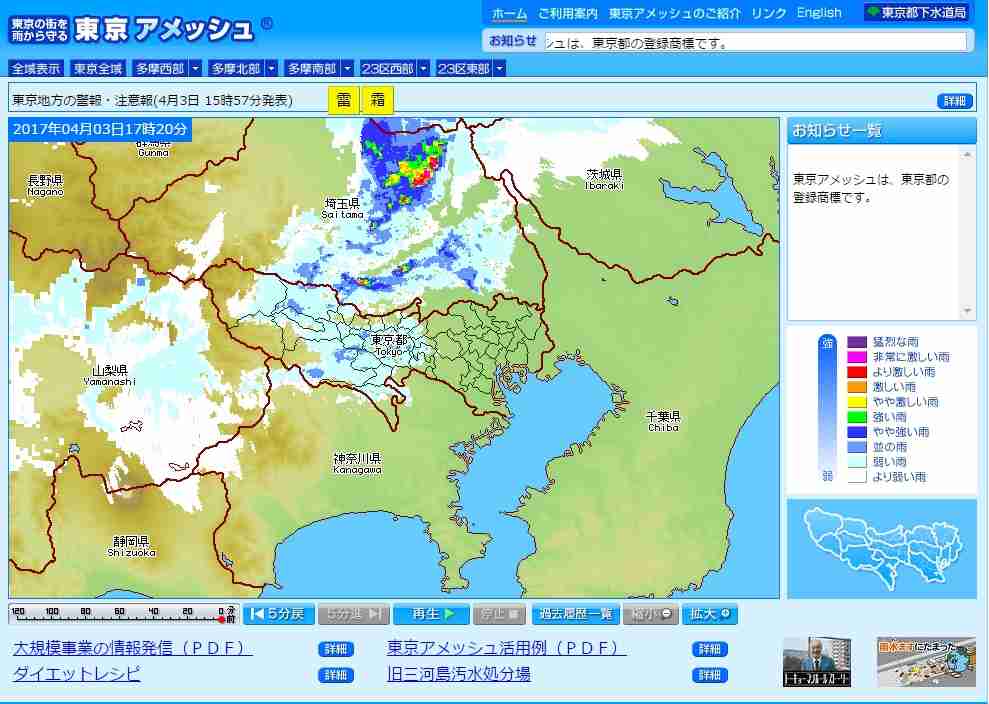Click the 並の雨 light blue swatch
The image size is (989, 704).
(857, 447)
